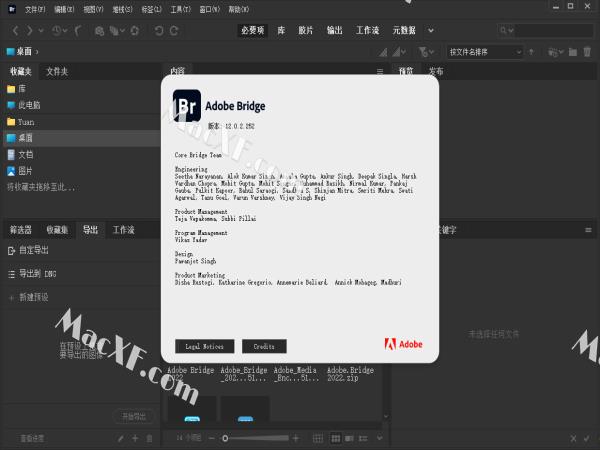Rotate counterclockwise using the toolbar icon
Viewport: 600px width, 450px height.
pyautogui.click(x=159, y=31)
